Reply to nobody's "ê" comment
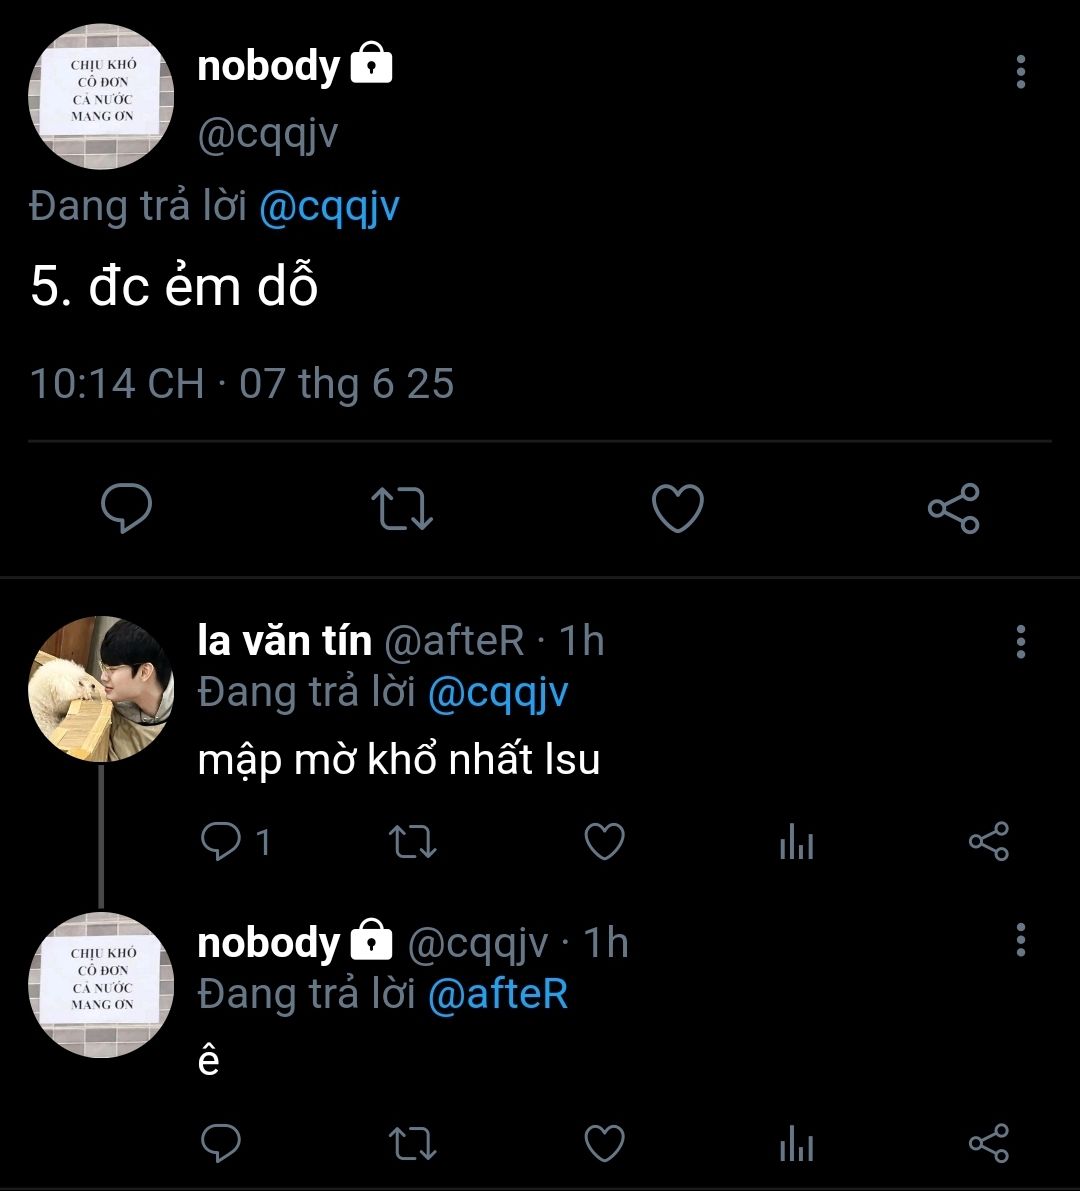The image size is (1080, 1191). pos(220,1144)
